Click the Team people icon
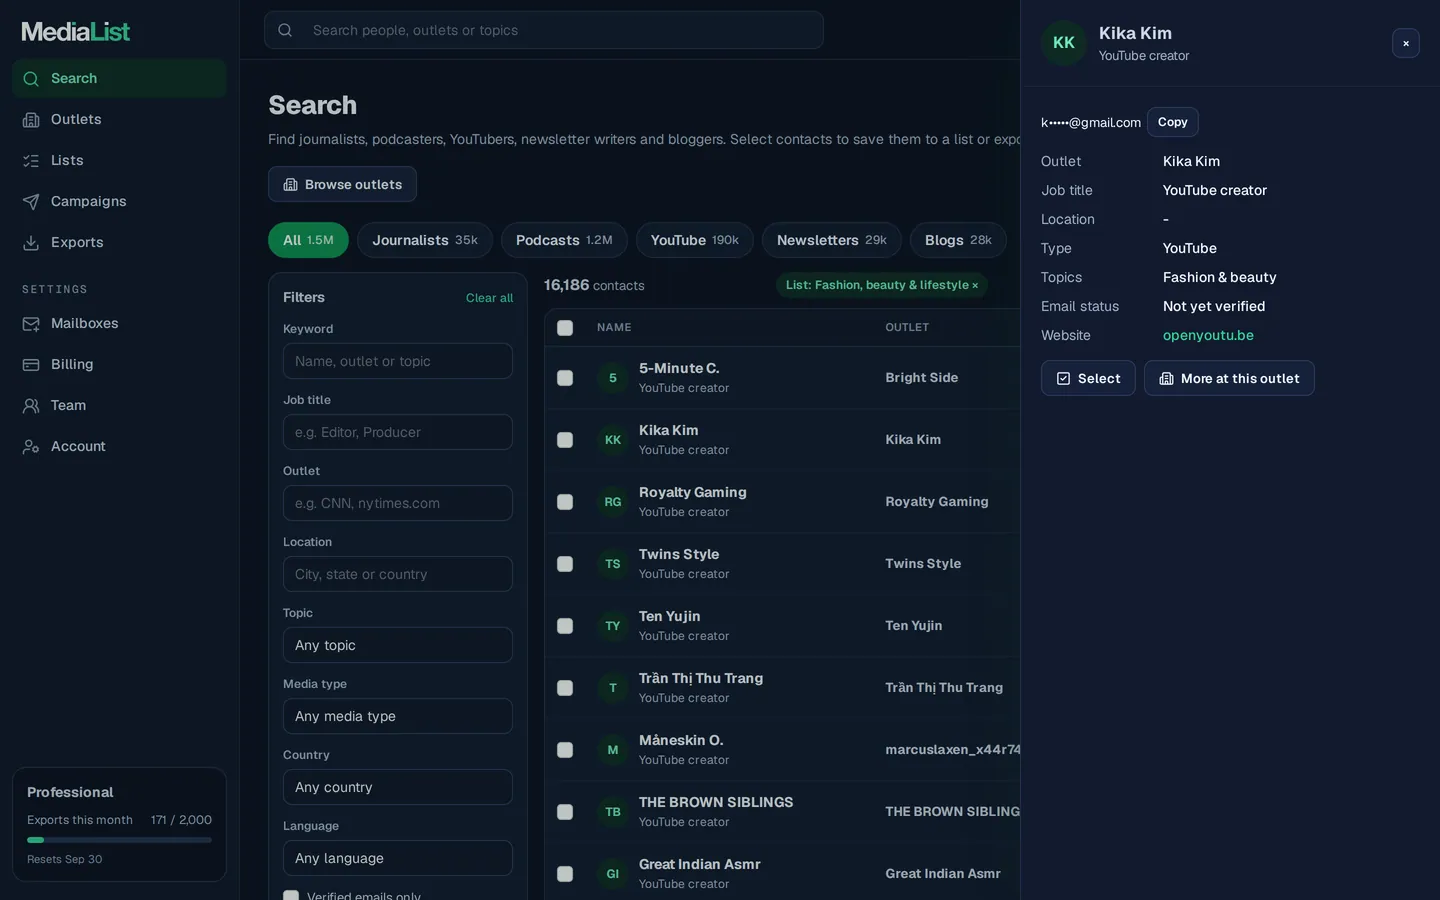The height and width of the screenshot is (900, 1440). (31, 406)
